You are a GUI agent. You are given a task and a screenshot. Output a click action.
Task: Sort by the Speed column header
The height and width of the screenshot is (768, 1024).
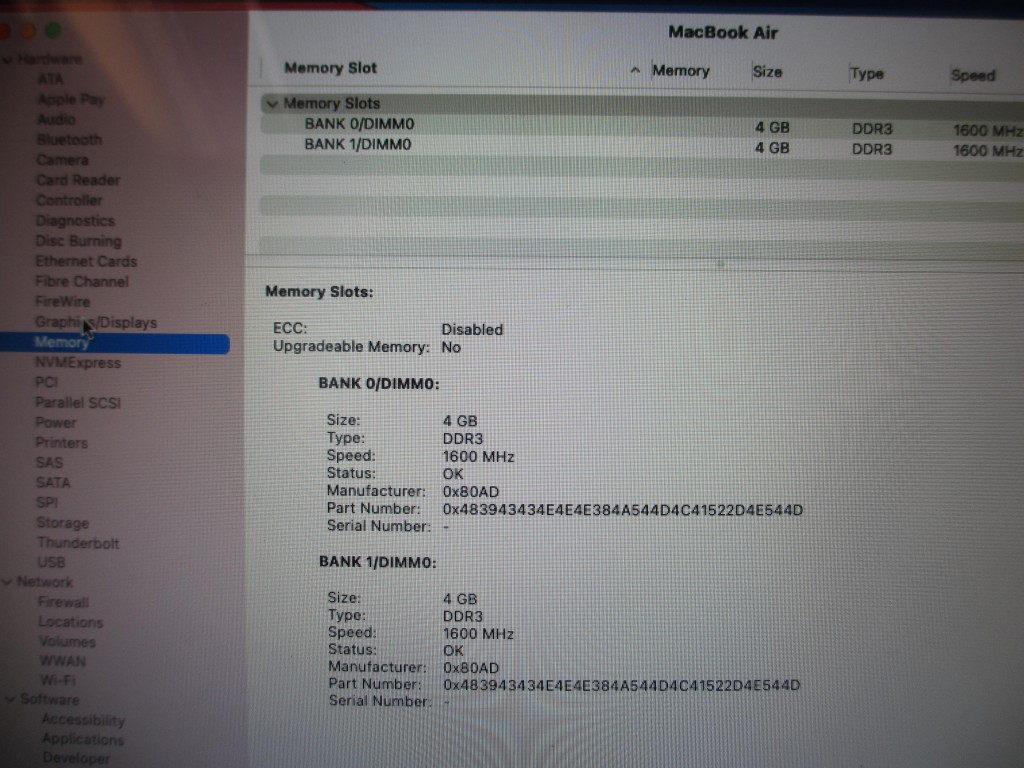(973, 75)
